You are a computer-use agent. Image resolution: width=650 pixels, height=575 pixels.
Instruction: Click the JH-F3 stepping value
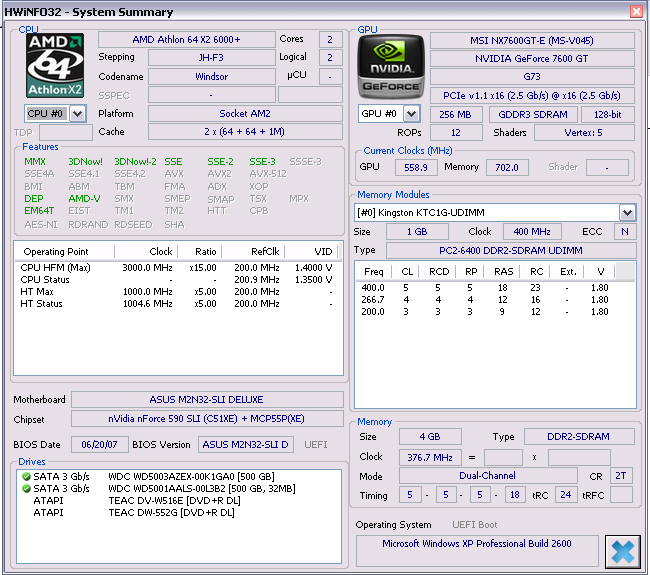click(x=211, y=58)
